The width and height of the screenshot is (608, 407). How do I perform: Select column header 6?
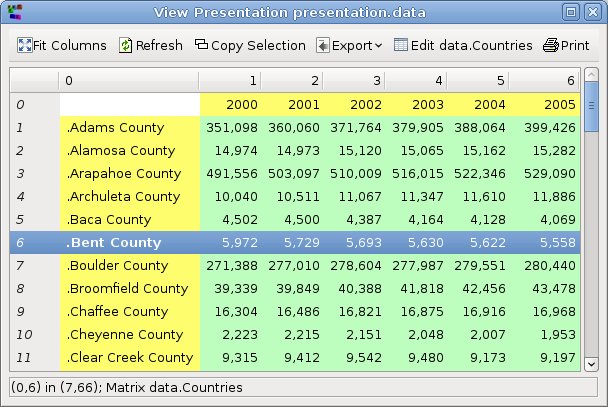click(x=544, y=81)
